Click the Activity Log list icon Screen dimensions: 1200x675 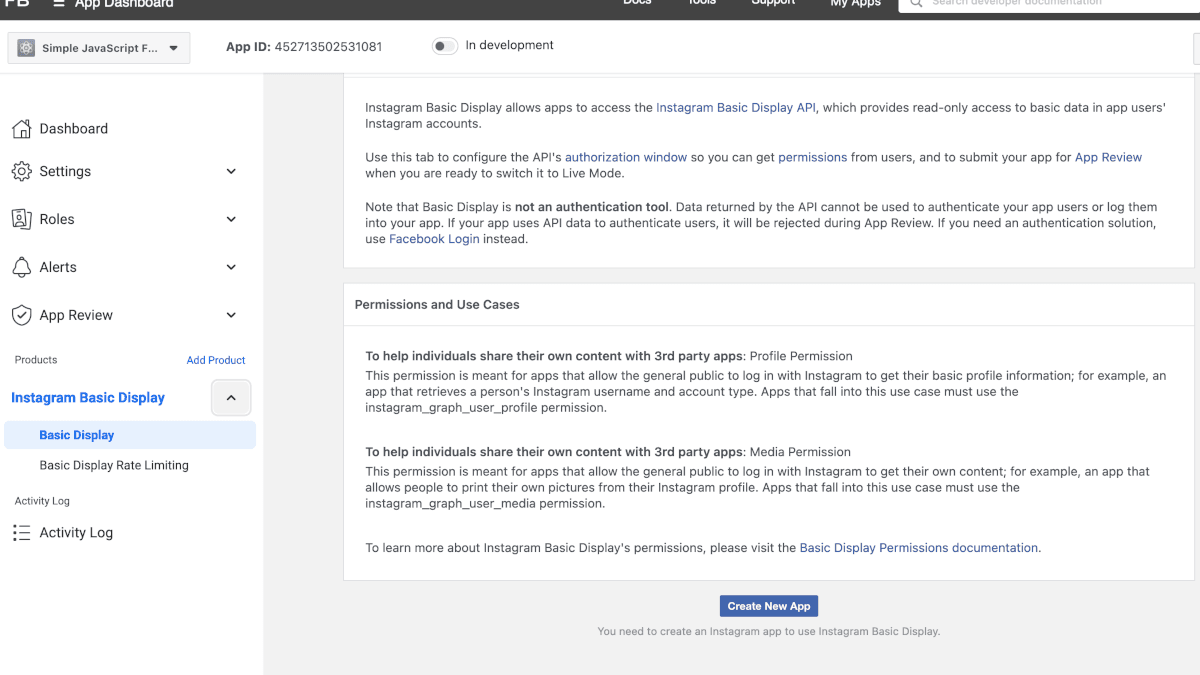tap(21, 533)
